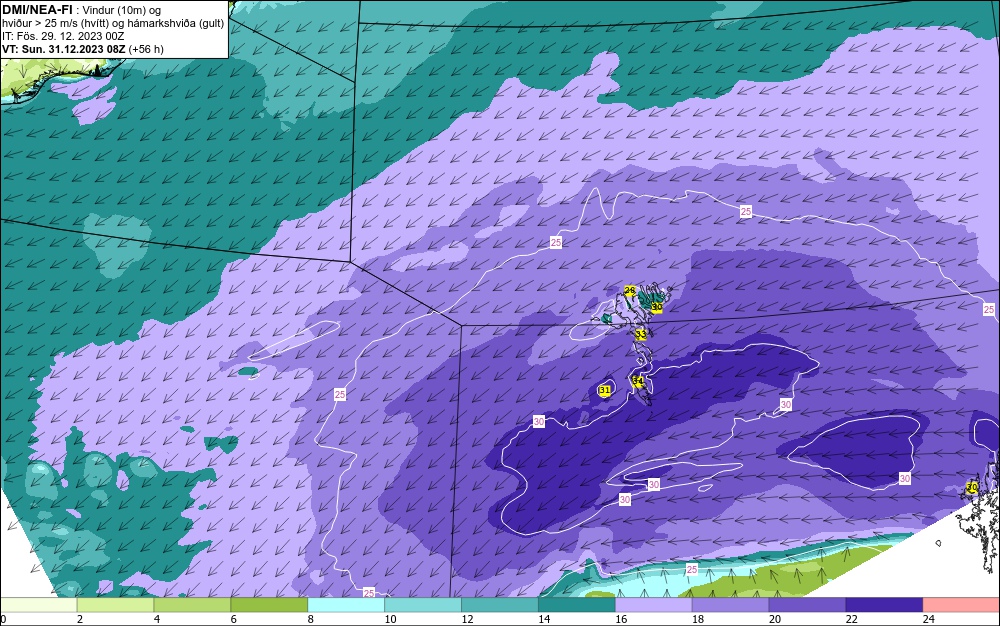The width and height of the screenshot is (1000, 626).
Task: Click legend scale label '20'
Action: pyautogui.click(x=775, y=619)
